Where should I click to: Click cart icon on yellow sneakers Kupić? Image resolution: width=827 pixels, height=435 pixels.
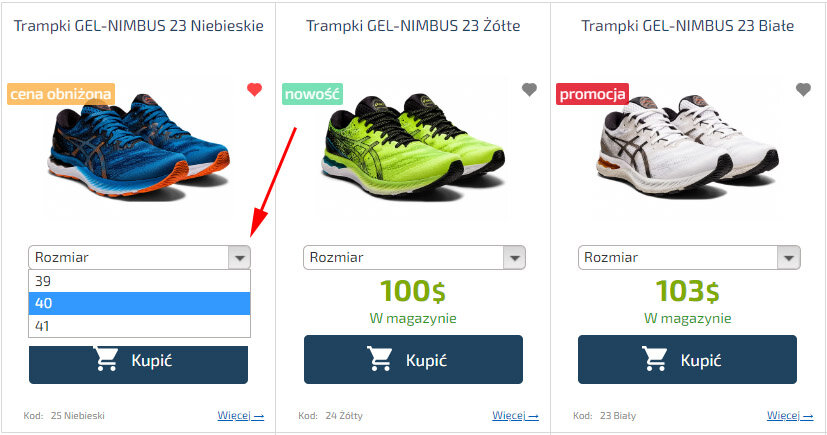click(x=380, y=359)
